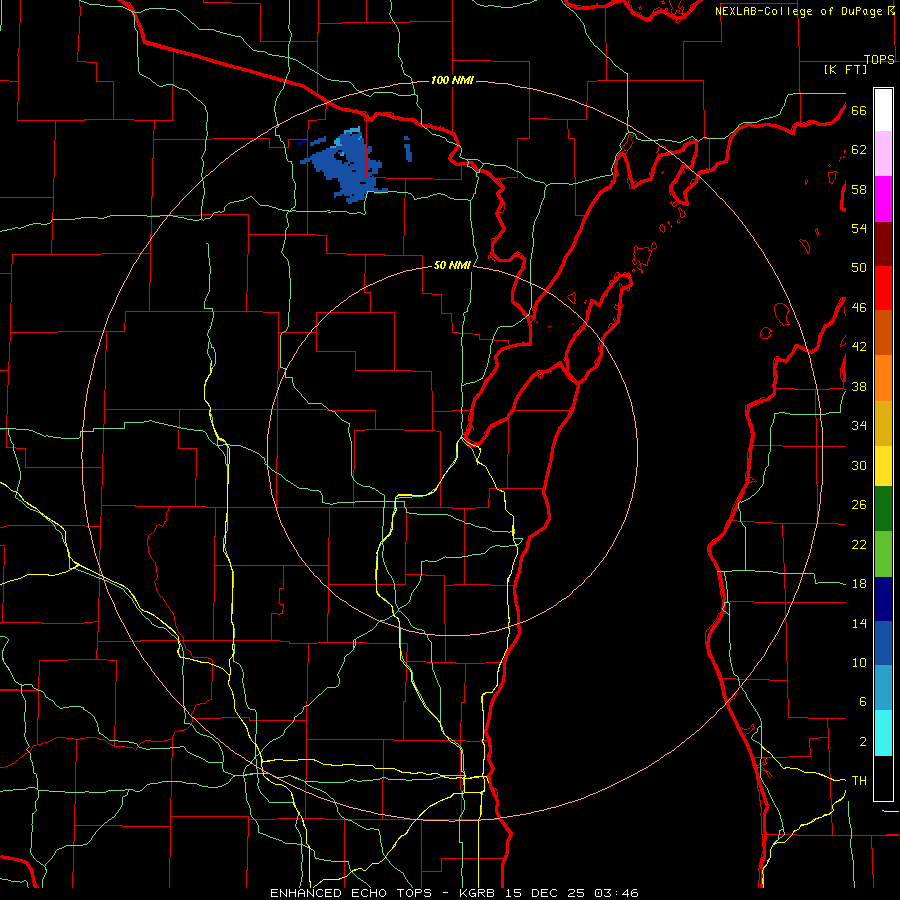Click the legend value 66

[x=859, y=110]
